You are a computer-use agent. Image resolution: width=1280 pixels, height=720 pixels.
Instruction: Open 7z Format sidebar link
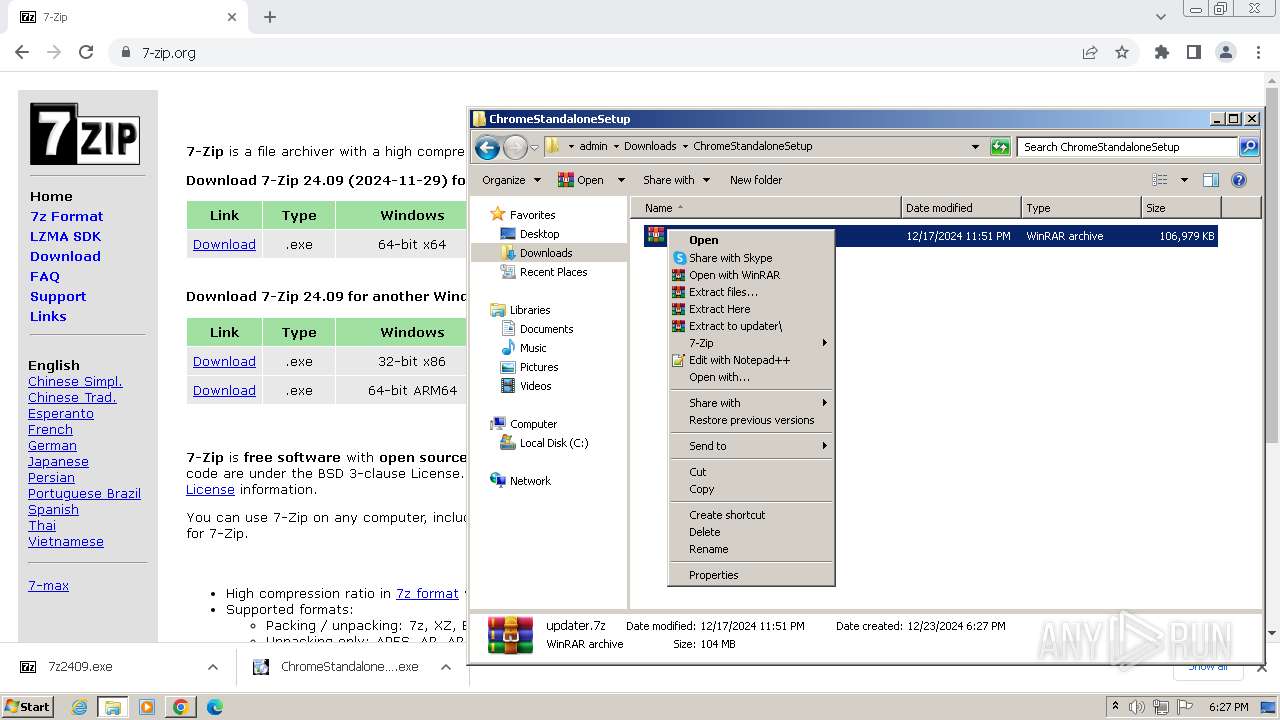(x=66, y=216)
